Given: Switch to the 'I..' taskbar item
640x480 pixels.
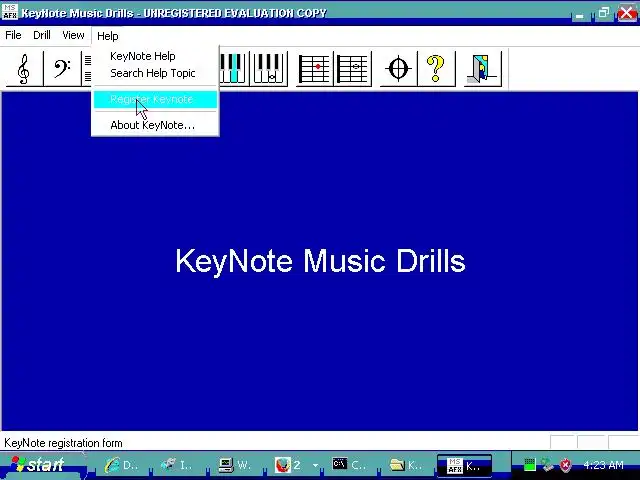Looking at the screenshot, I should (178, 465).
